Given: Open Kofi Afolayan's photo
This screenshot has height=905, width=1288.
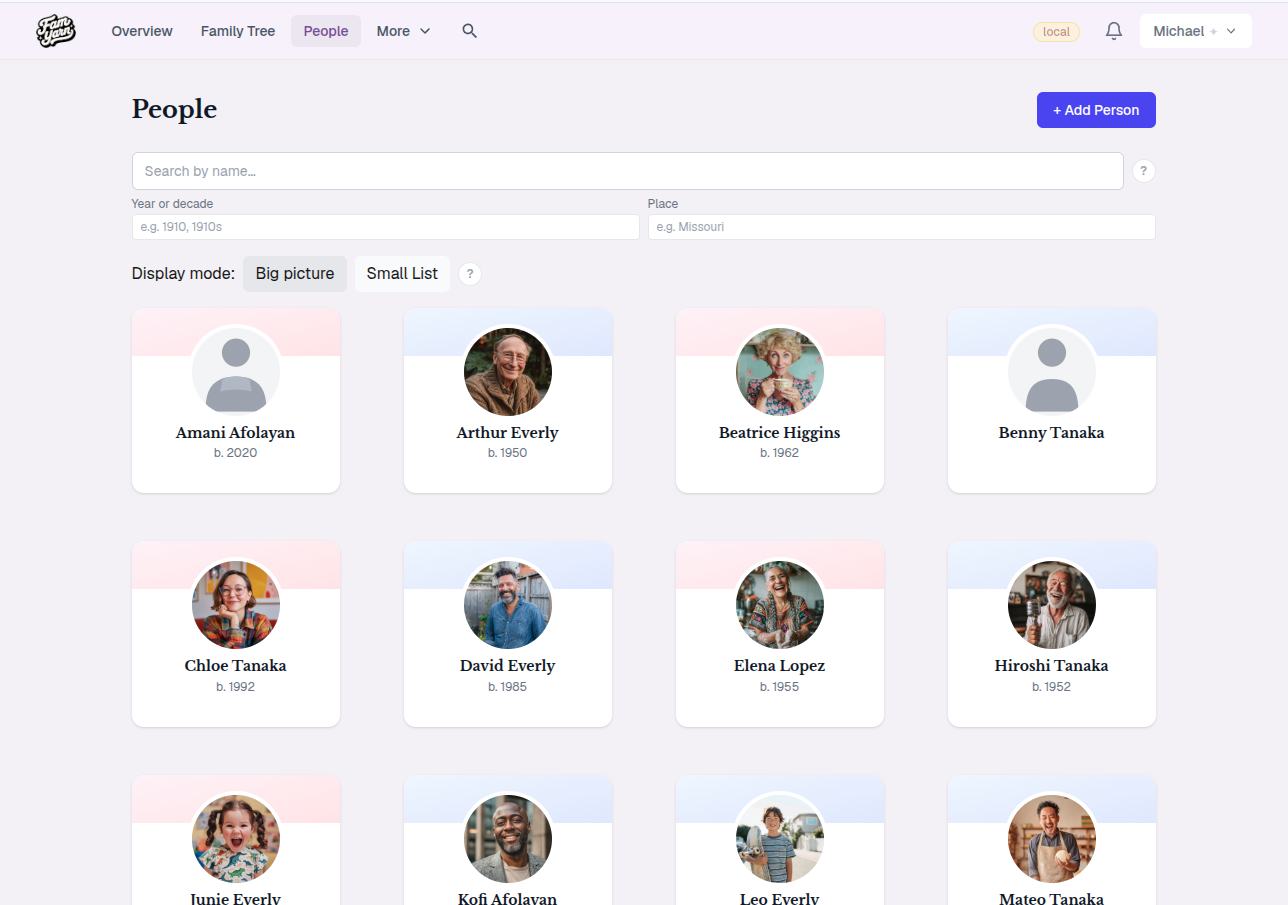Looking at the screenshot, I should (508, 838).
